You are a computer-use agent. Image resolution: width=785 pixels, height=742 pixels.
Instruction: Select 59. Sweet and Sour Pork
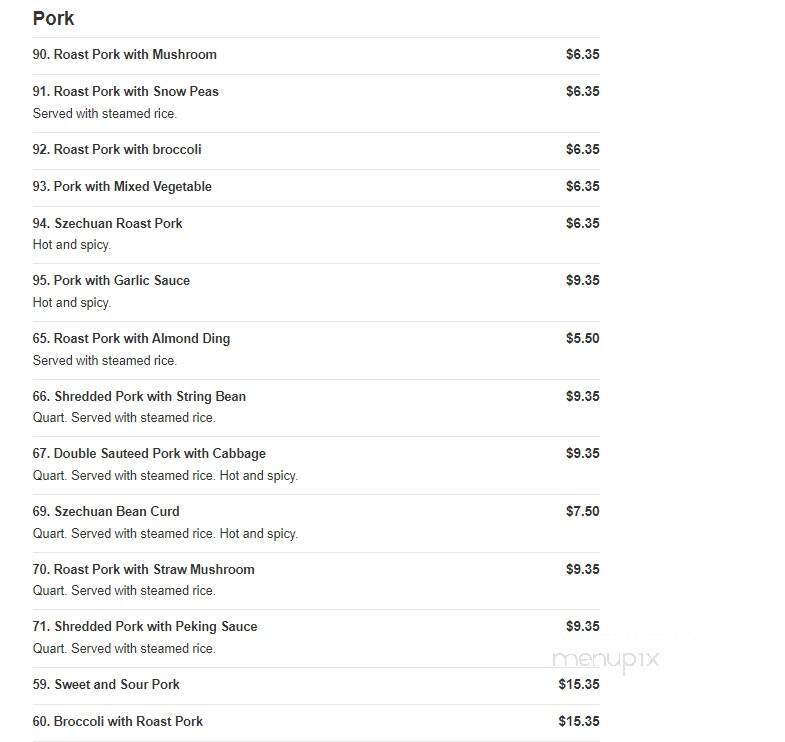pos(106,684)
